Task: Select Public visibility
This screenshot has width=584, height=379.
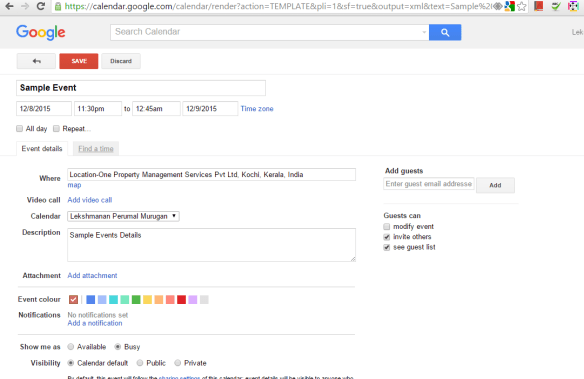Action: (x=140, y=363)
